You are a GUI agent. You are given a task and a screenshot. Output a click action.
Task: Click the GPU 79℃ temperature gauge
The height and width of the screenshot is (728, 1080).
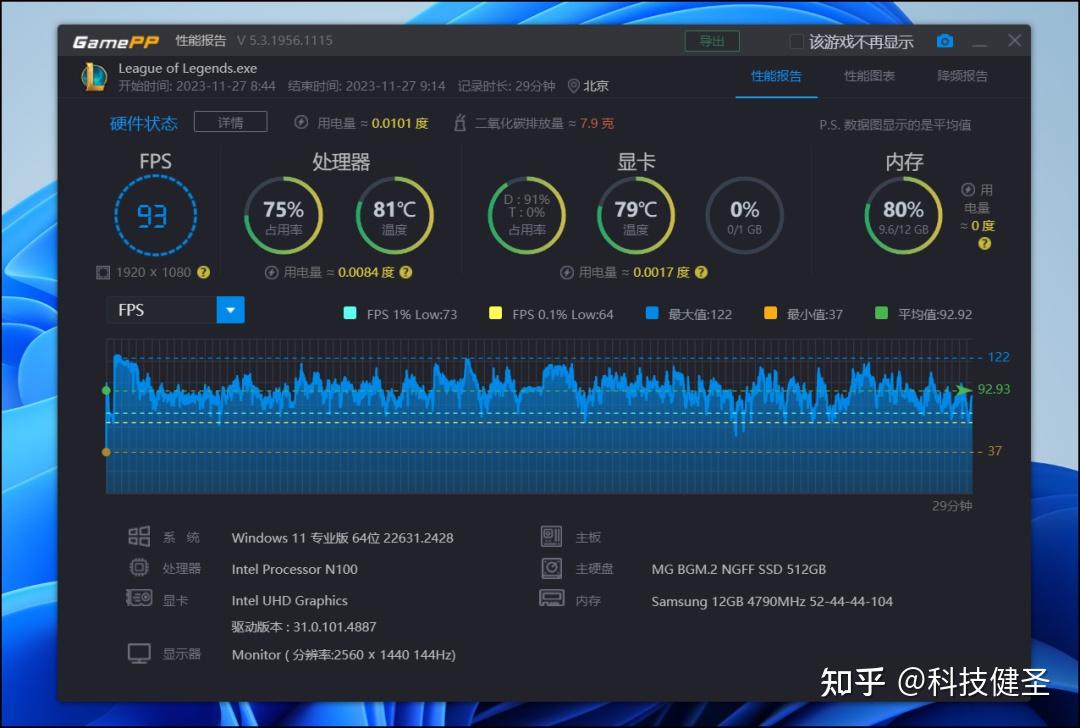coord(636,216)
